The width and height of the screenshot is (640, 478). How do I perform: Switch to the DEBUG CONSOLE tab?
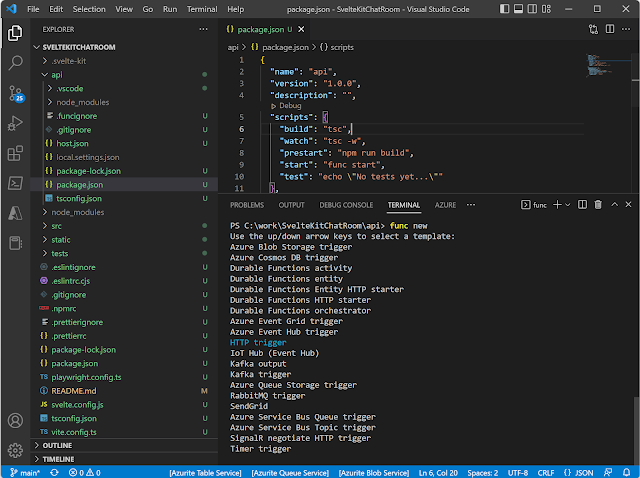pos(346,205)
